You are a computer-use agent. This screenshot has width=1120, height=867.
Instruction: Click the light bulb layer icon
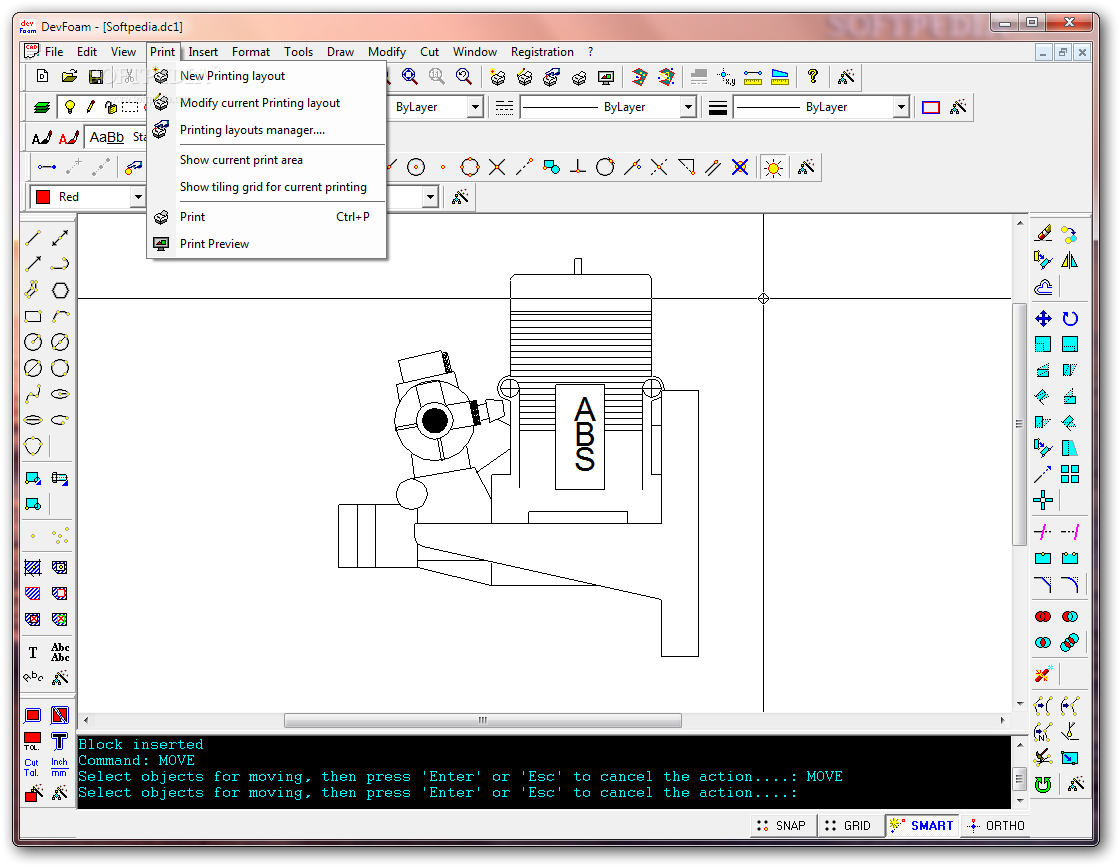click(x=69, y=107)
